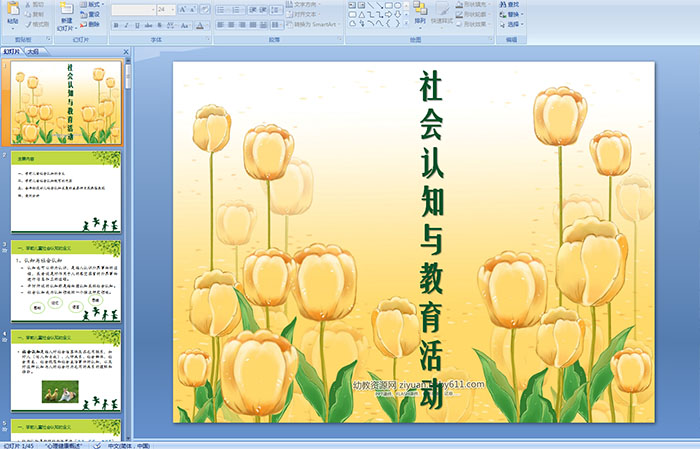Image resolution: width=700 pixels, height=449 pixels.
Task: Click the Increase Indent icon
Action: tap(263, 10)
